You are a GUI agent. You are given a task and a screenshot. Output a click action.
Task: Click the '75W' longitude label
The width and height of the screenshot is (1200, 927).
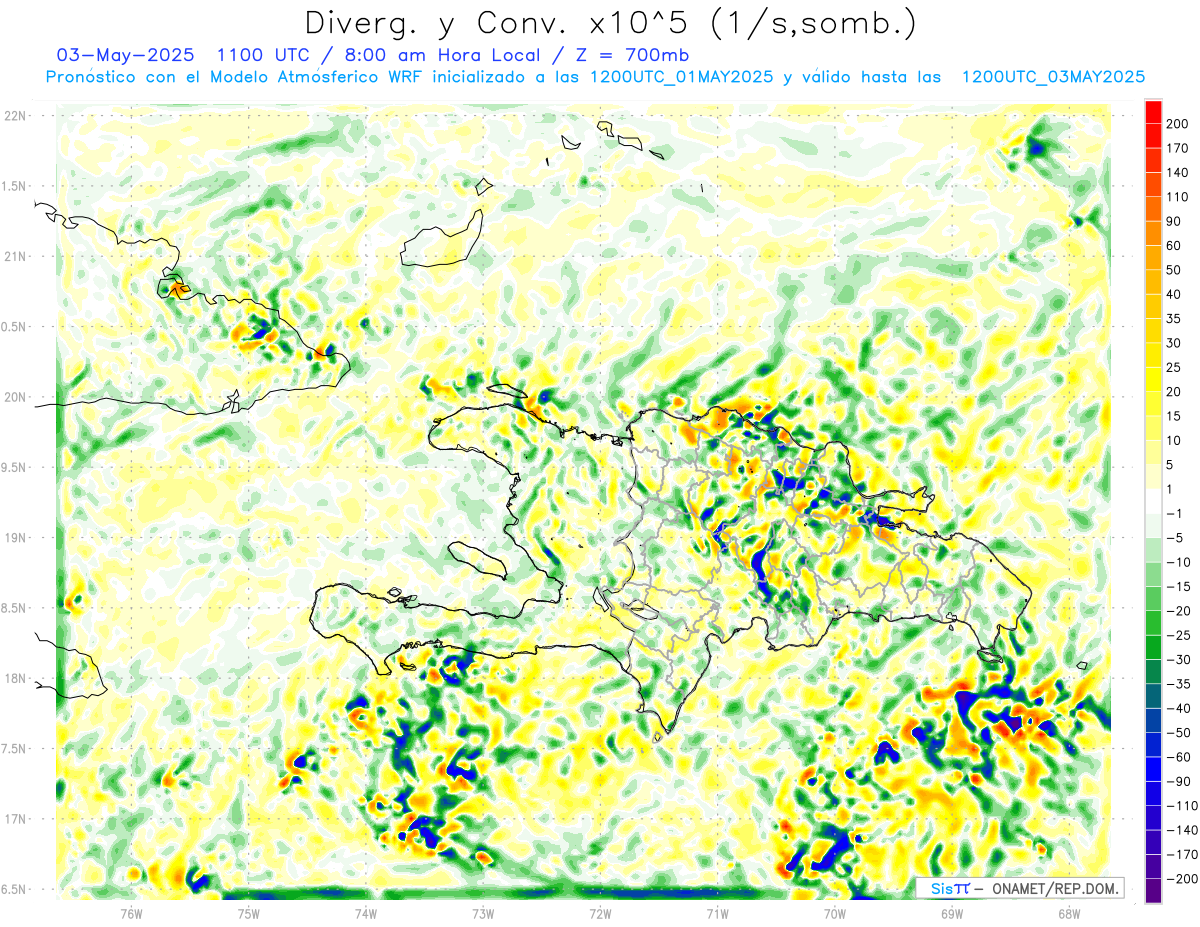248,913
